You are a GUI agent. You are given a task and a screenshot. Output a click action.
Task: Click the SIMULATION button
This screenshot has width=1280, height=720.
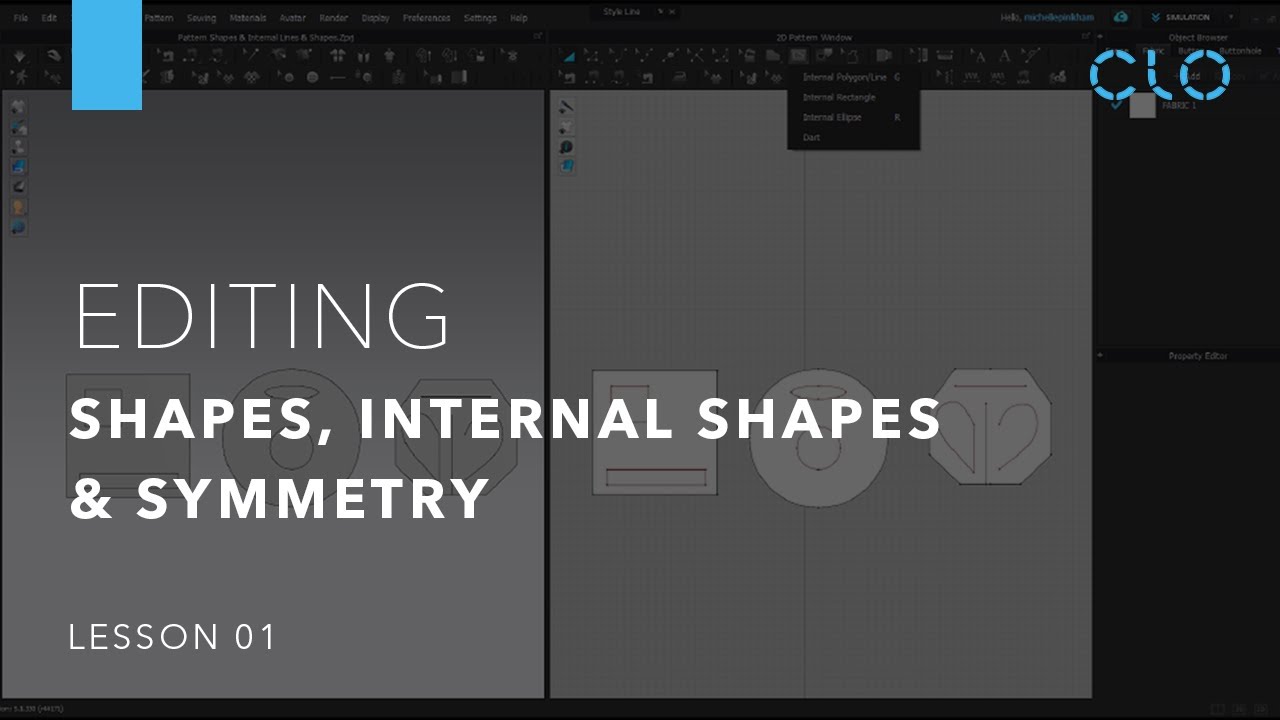click(x=1180, y=17)
